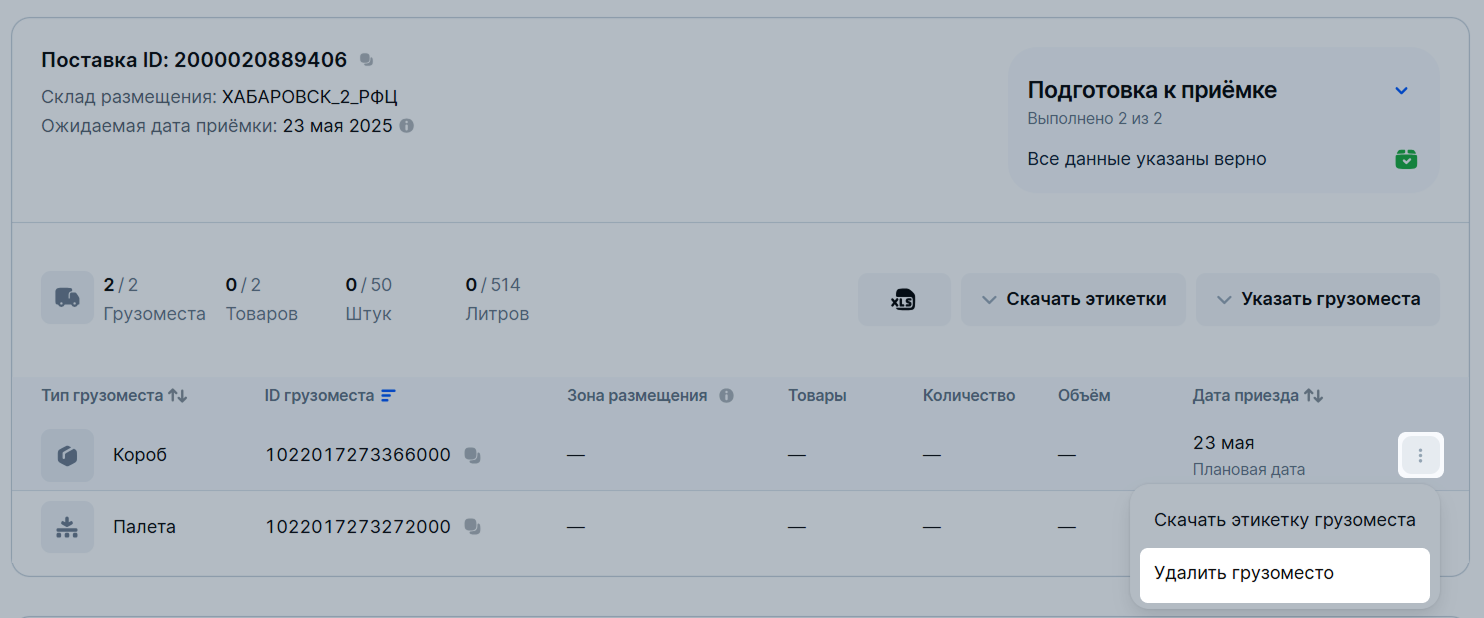Screen dimensions: 1484x618
Task: Click the Литров counter label
Action: pyautogui.click(x=497, y=314)
